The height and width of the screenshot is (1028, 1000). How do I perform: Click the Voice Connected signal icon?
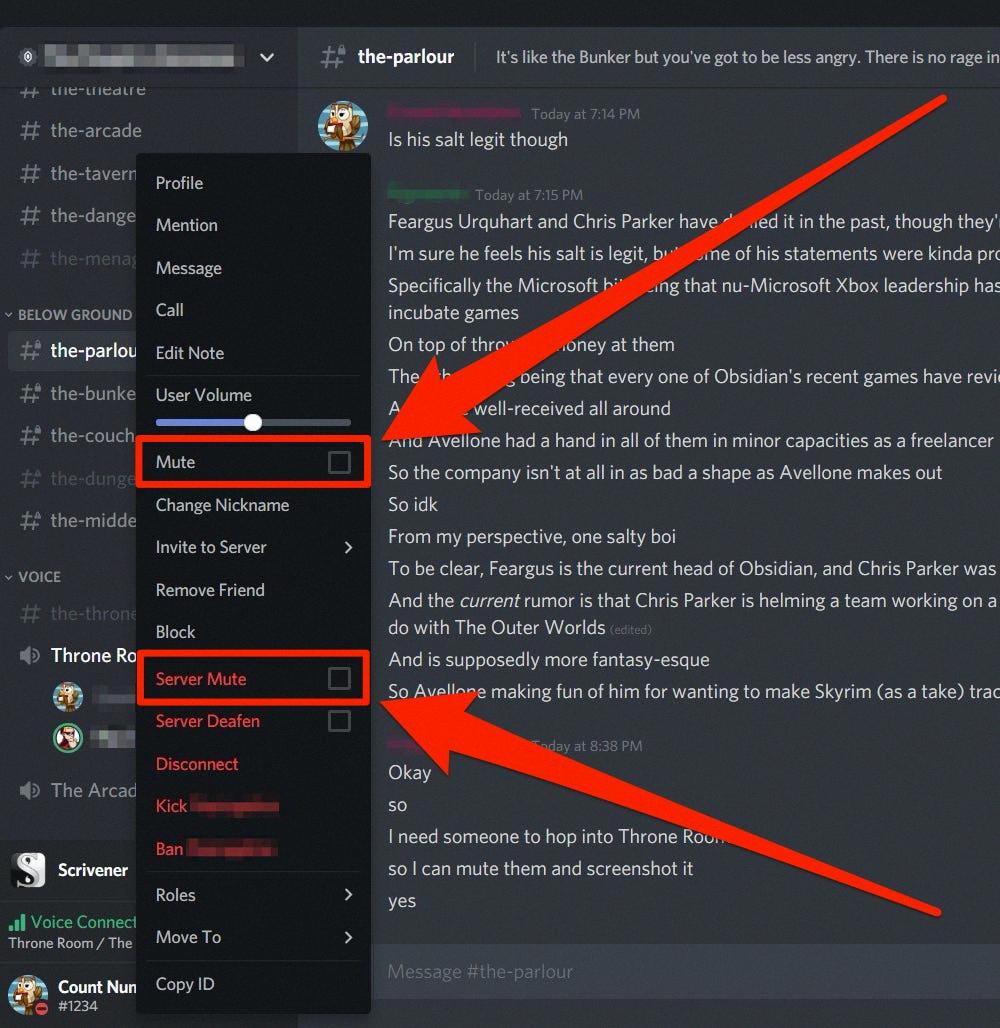[x=17, y=922]
